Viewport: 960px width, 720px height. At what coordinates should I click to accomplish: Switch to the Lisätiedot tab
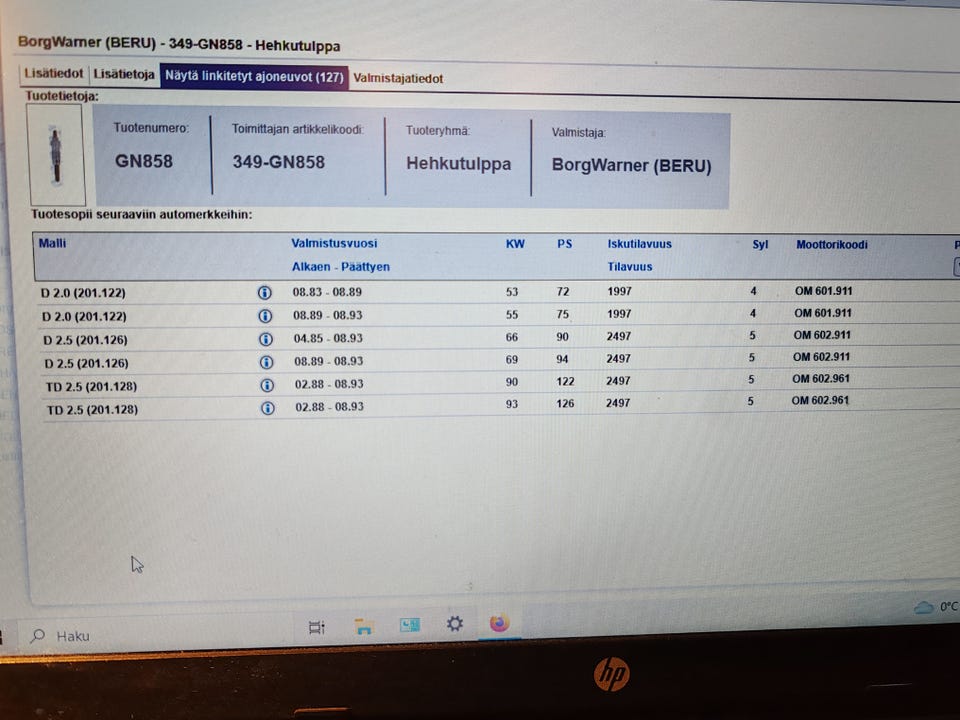(54, 73)
